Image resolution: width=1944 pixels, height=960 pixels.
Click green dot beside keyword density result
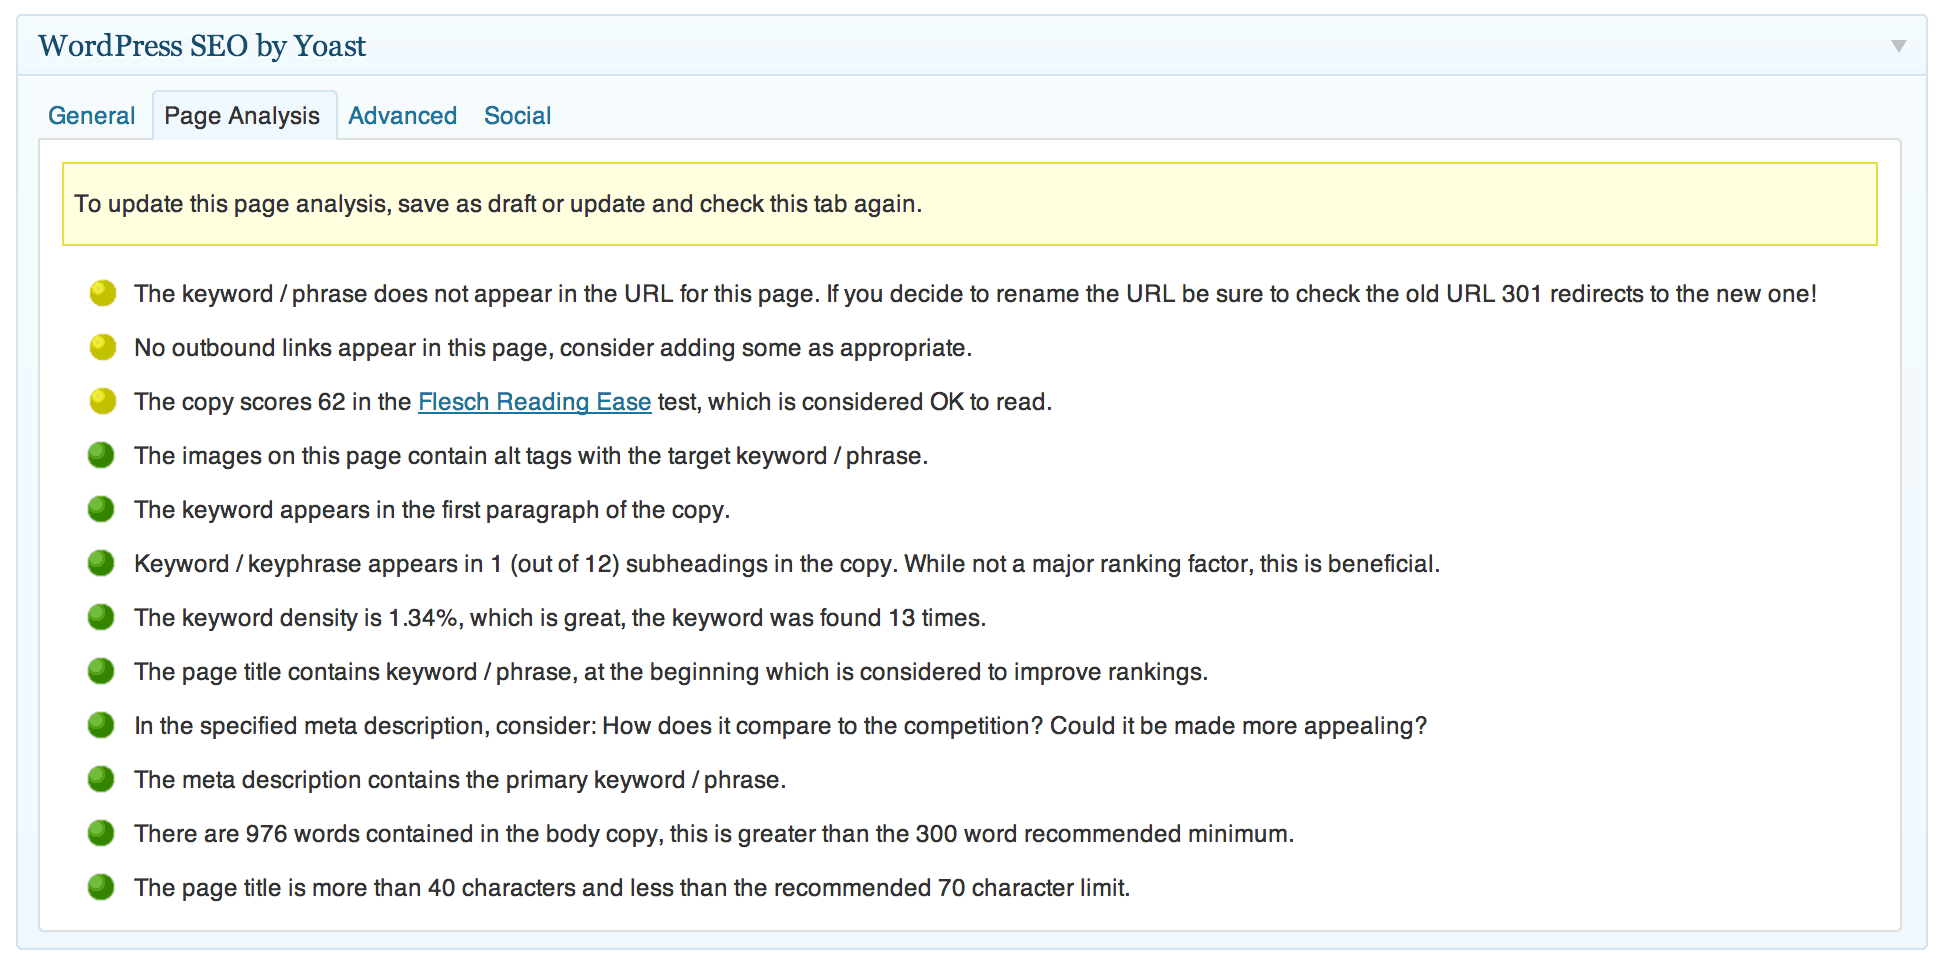coord(101,617)
